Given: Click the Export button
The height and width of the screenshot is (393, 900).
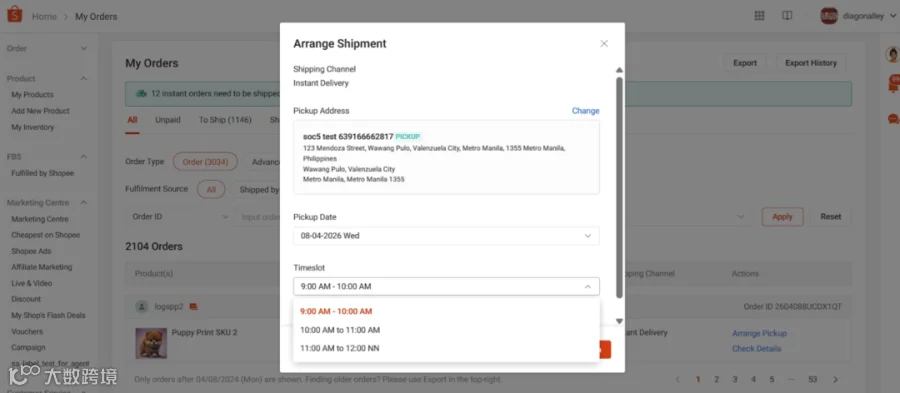Looking at the screenshot, I should pos(744,63).
